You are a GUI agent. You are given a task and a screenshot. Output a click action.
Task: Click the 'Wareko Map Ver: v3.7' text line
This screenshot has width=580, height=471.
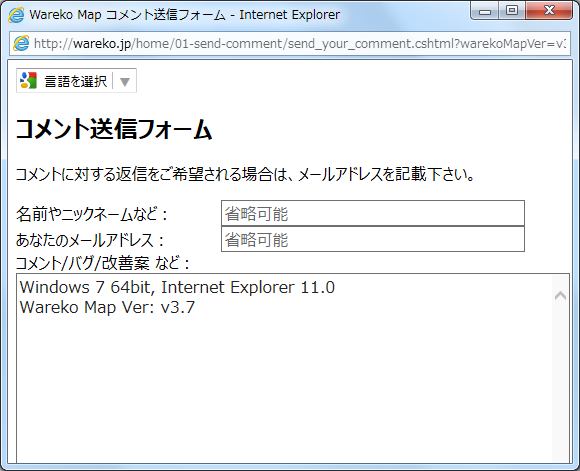tap(107, 307)
